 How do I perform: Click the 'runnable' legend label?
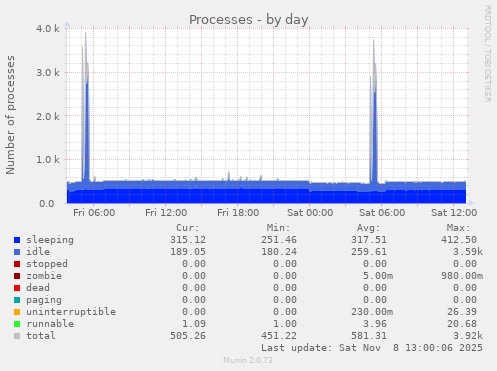click(x=50, y=324)
